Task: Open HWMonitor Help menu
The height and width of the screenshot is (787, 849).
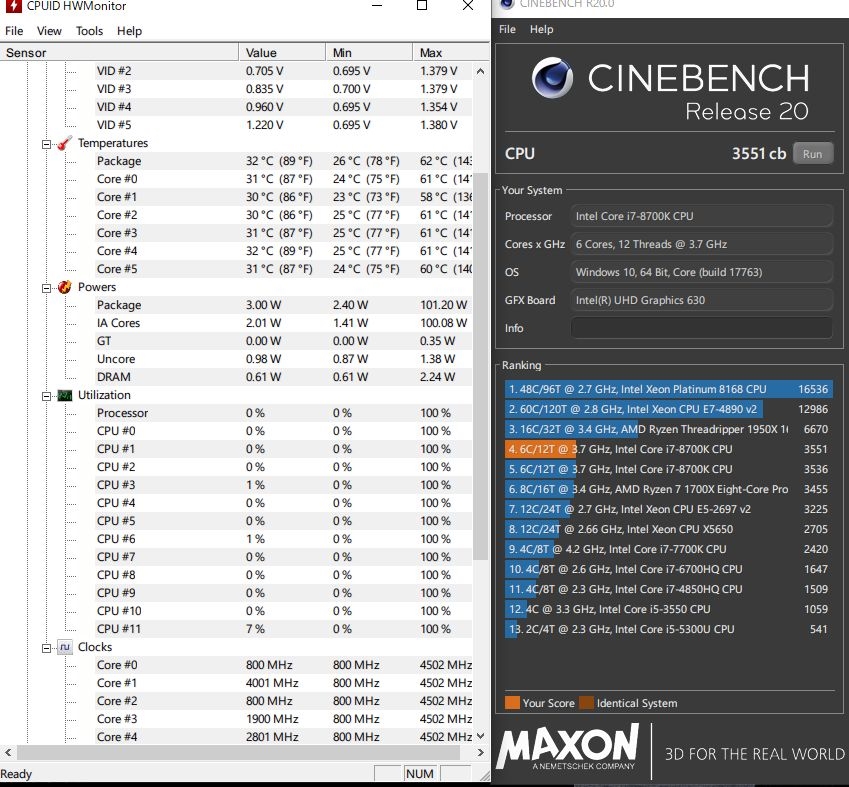Action: coord(129,31)
